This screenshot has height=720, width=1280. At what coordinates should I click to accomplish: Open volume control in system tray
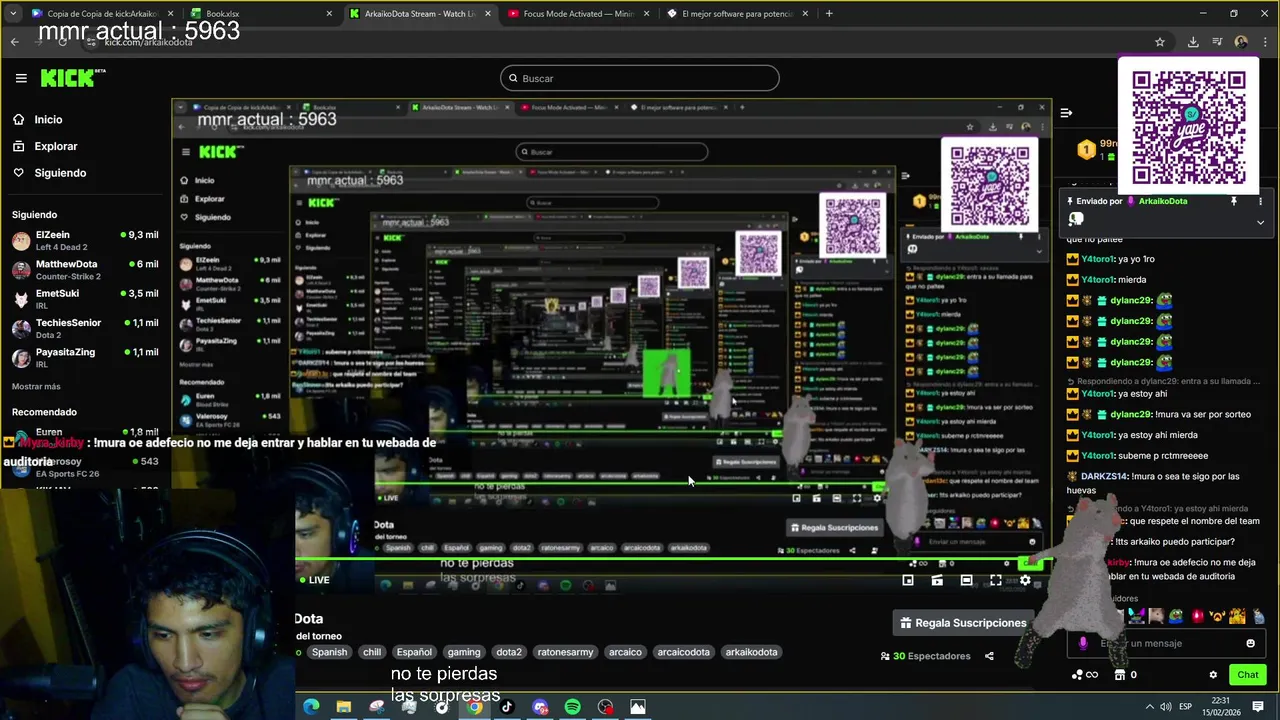tap(1165, 707)
